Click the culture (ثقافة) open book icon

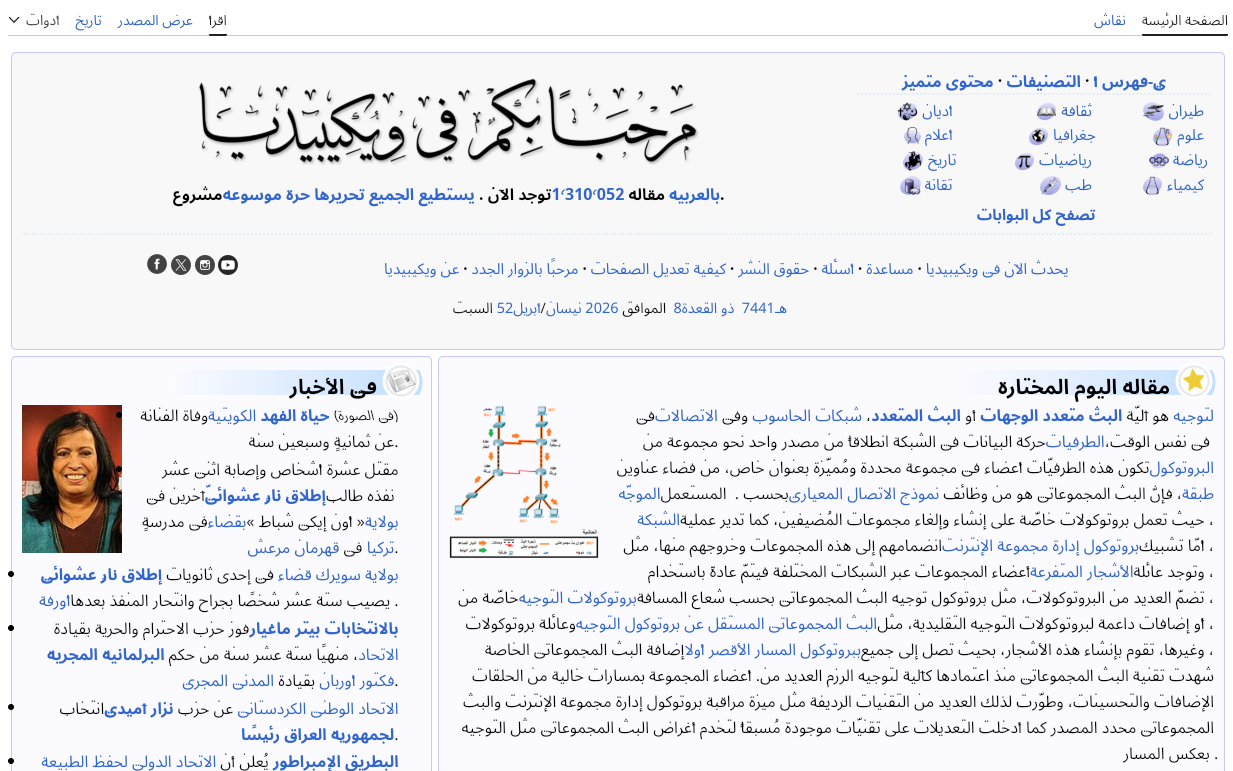click(x=1047, y=111)
